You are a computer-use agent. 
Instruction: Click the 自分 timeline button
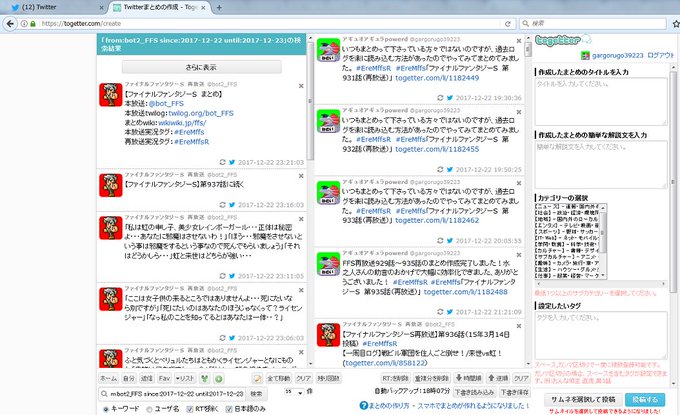[129, 379]
